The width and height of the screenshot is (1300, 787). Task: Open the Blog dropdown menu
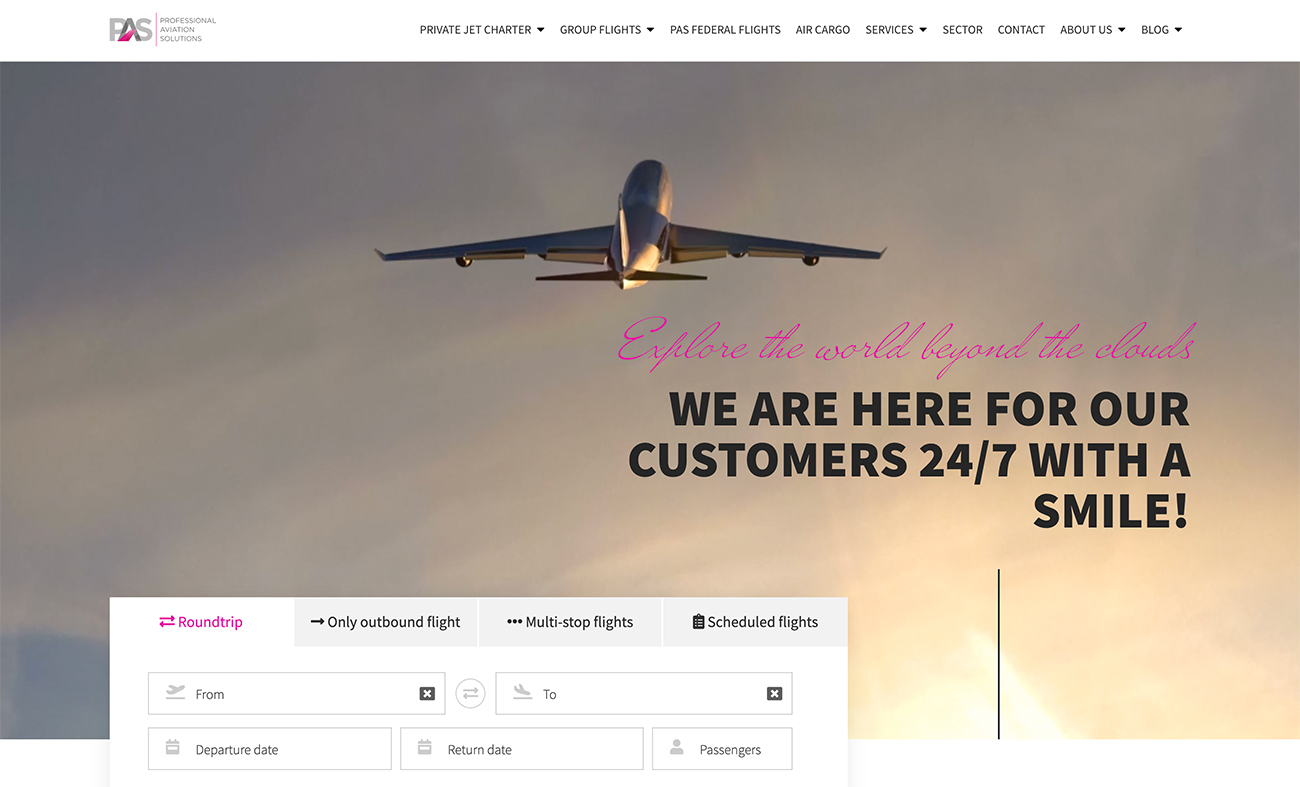(x=1162, y=30)
